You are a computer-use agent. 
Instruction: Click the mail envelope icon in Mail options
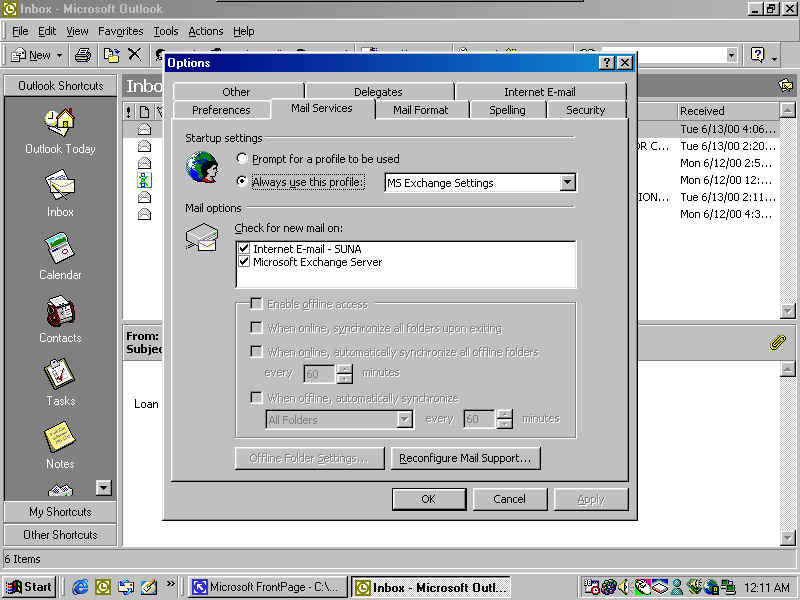(202, 239)
